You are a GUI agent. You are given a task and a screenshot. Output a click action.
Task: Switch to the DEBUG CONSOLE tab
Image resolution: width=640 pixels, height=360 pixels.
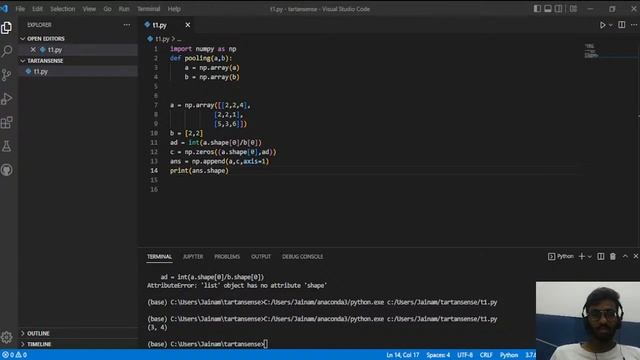point(302,256)
